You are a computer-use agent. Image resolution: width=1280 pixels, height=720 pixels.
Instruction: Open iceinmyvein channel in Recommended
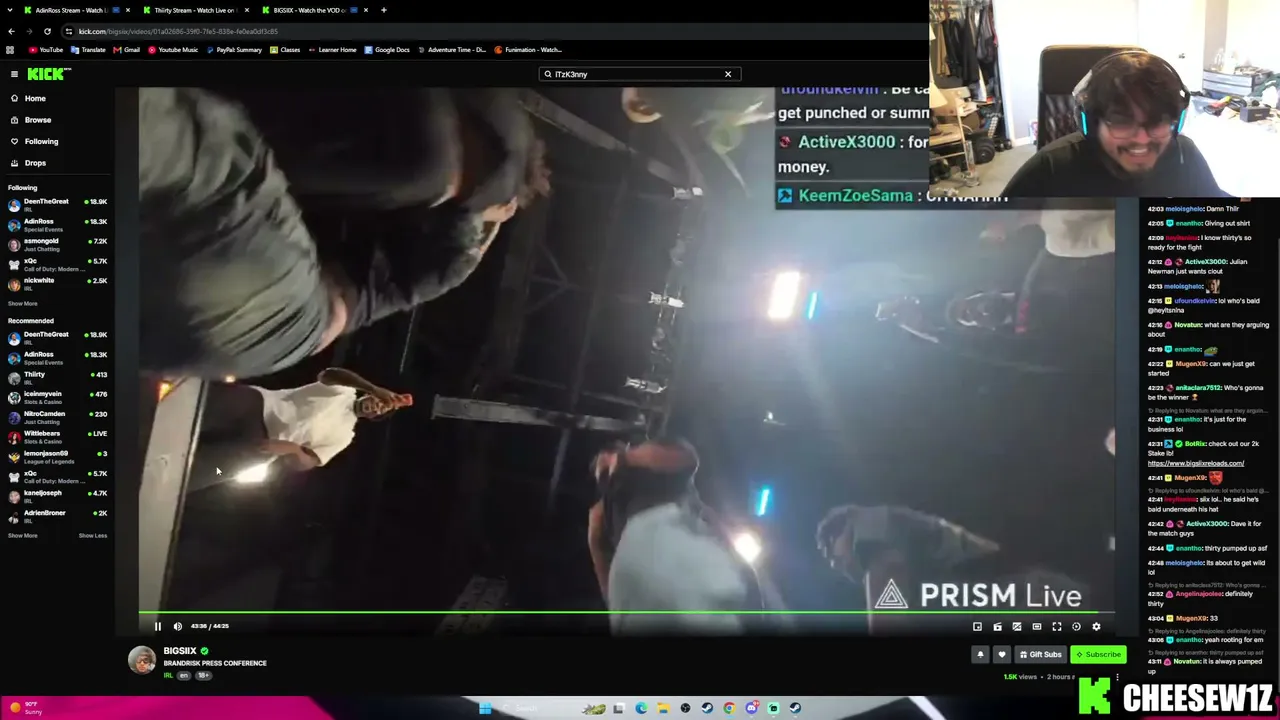pos(58,397)
